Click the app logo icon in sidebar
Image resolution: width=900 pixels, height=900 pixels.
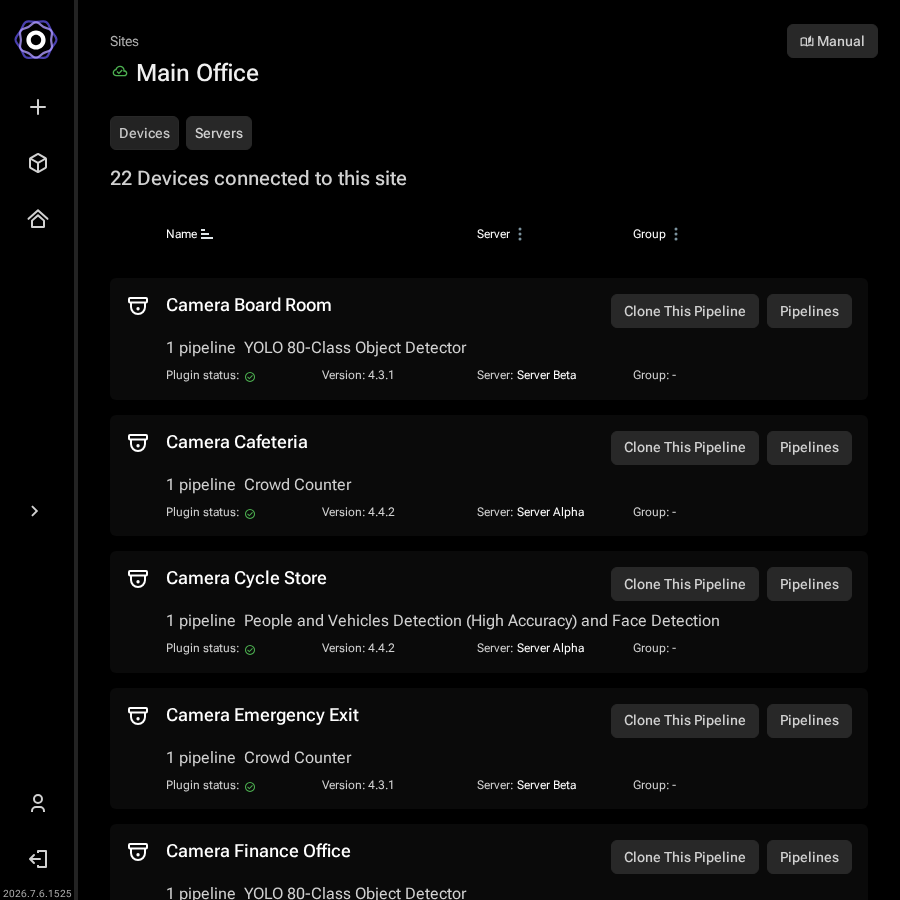(36, 40)
